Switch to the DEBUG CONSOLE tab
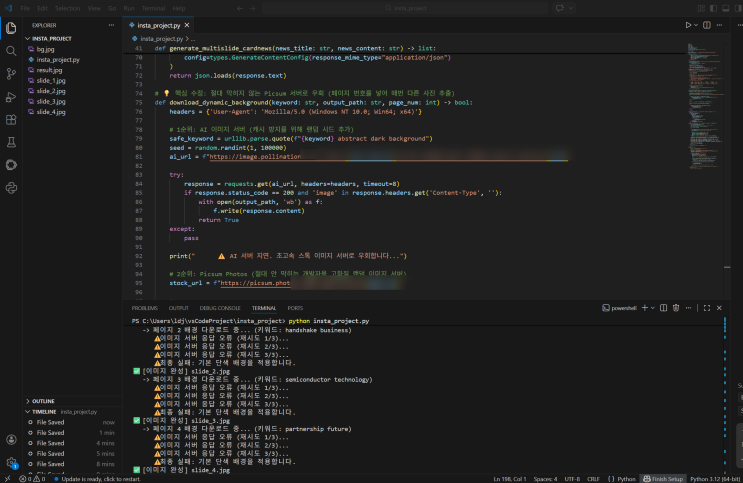743x483 pixels. [x=220, y=308]
